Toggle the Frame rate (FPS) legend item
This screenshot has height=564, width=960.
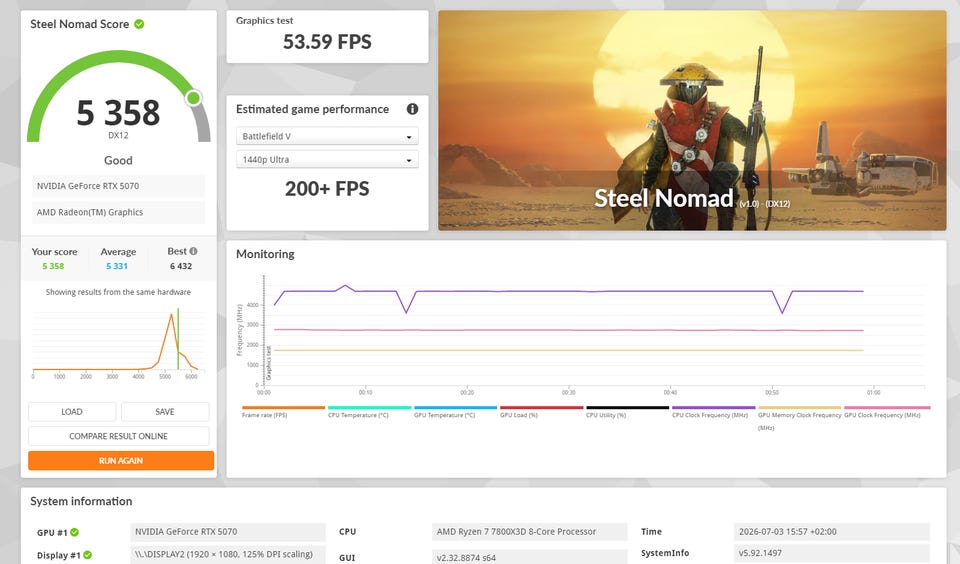(x=283, y=412)
